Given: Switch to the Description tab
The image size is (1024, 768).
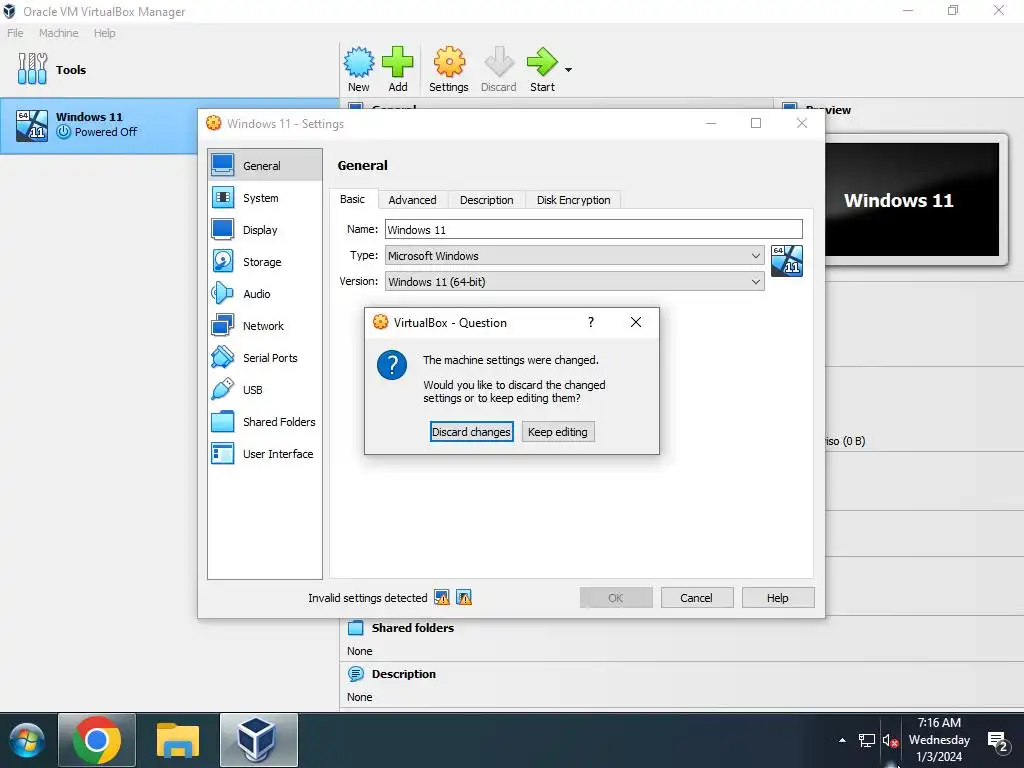Looking at the screenshot, I should [x=487, y=200].
